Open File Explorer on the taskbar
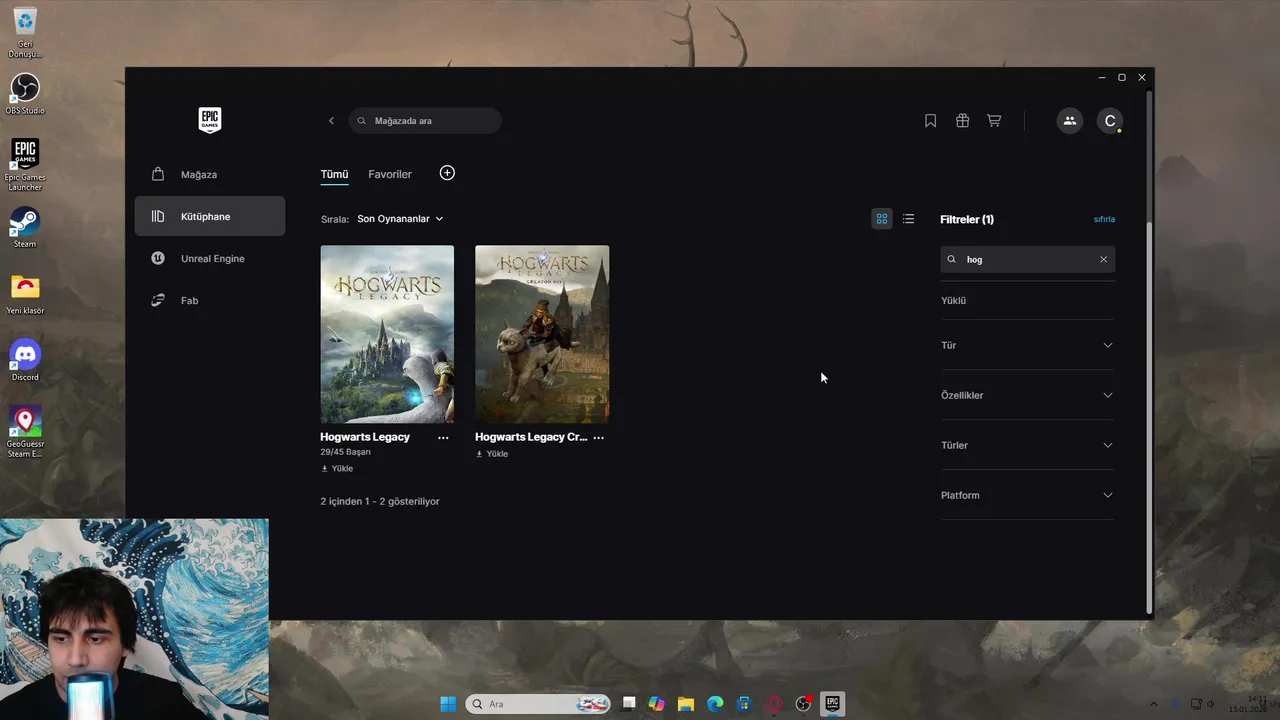 [x=686, y=704]
